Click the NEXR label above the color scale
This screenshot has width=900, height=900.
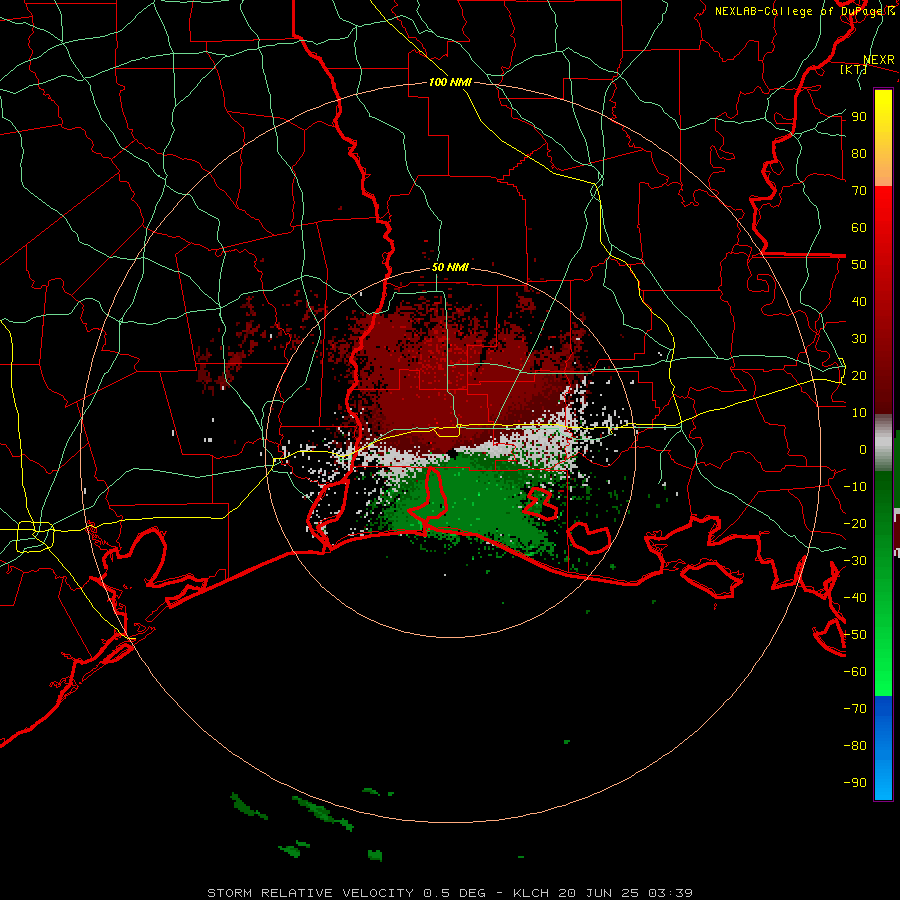[x=879, y=60]
